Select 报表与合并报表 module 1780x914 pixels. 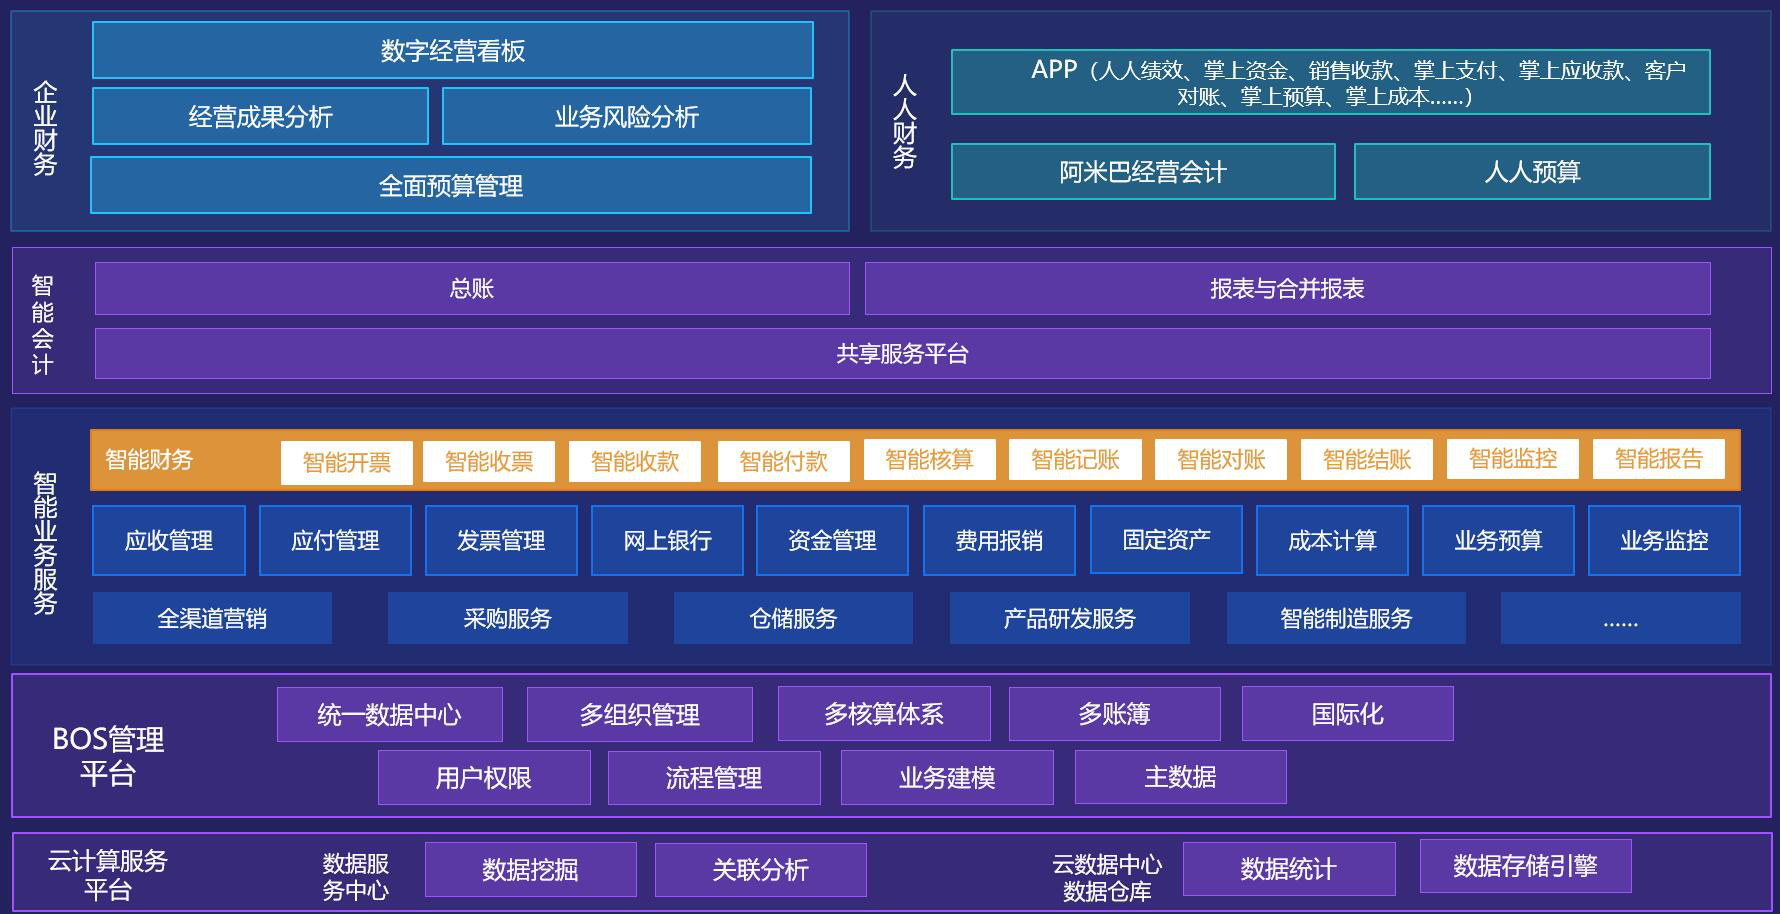pos(1286,289)
